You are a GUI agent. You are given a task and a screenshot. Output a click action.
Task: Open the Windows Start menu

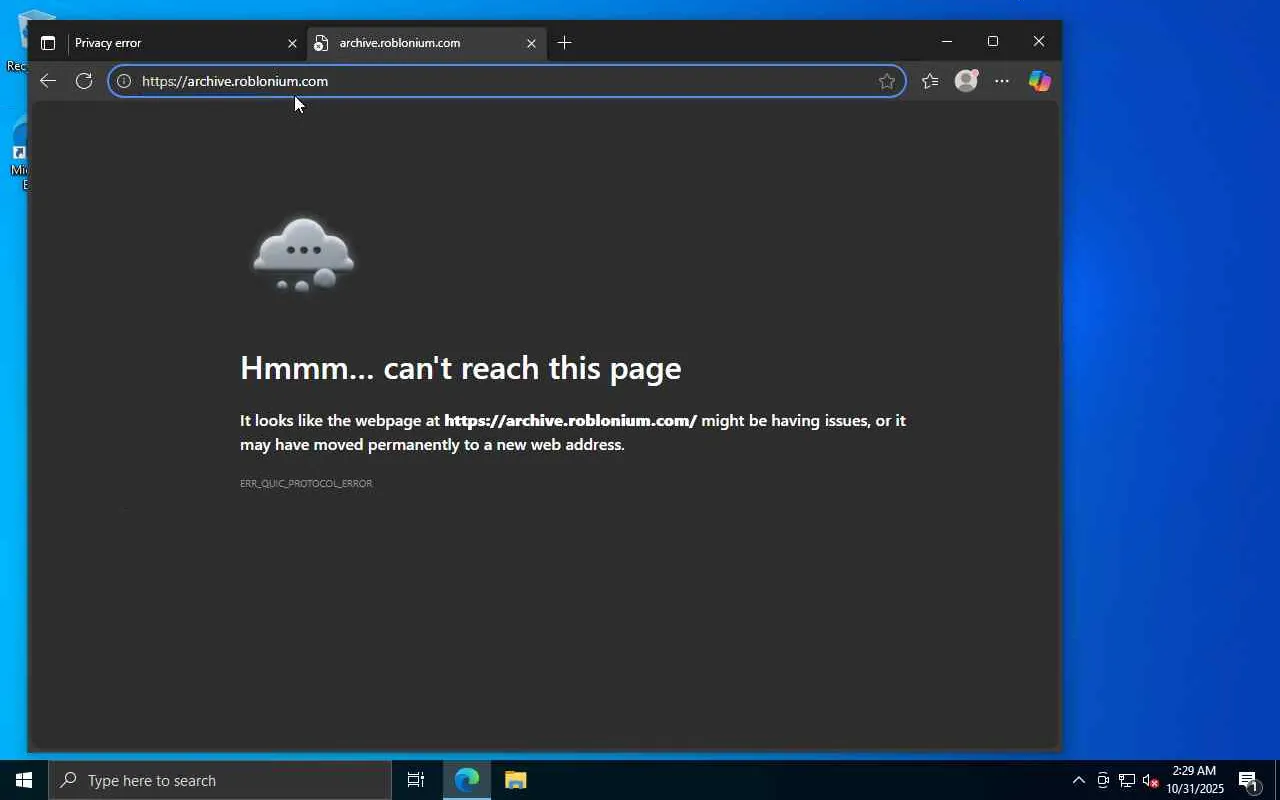coord(24,780)
